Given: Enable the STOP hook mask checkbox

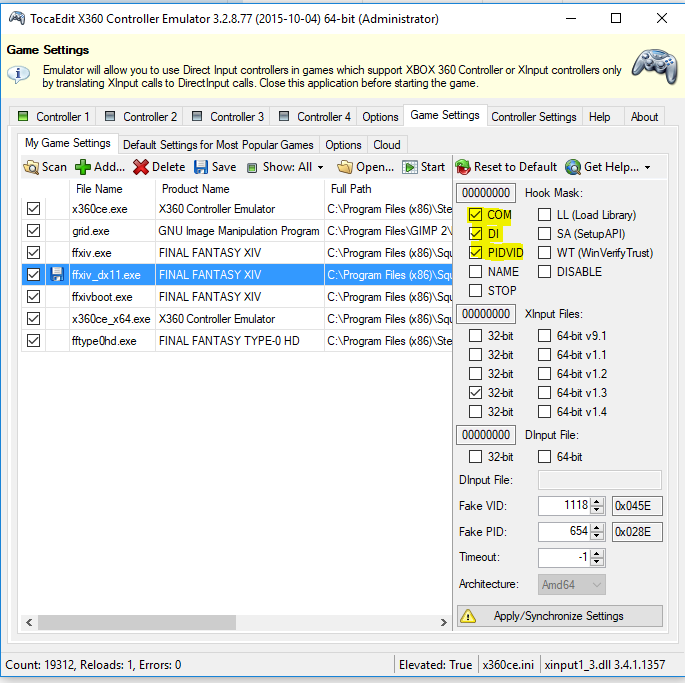Looking at the screenshot, I should [x=475, y=290].
